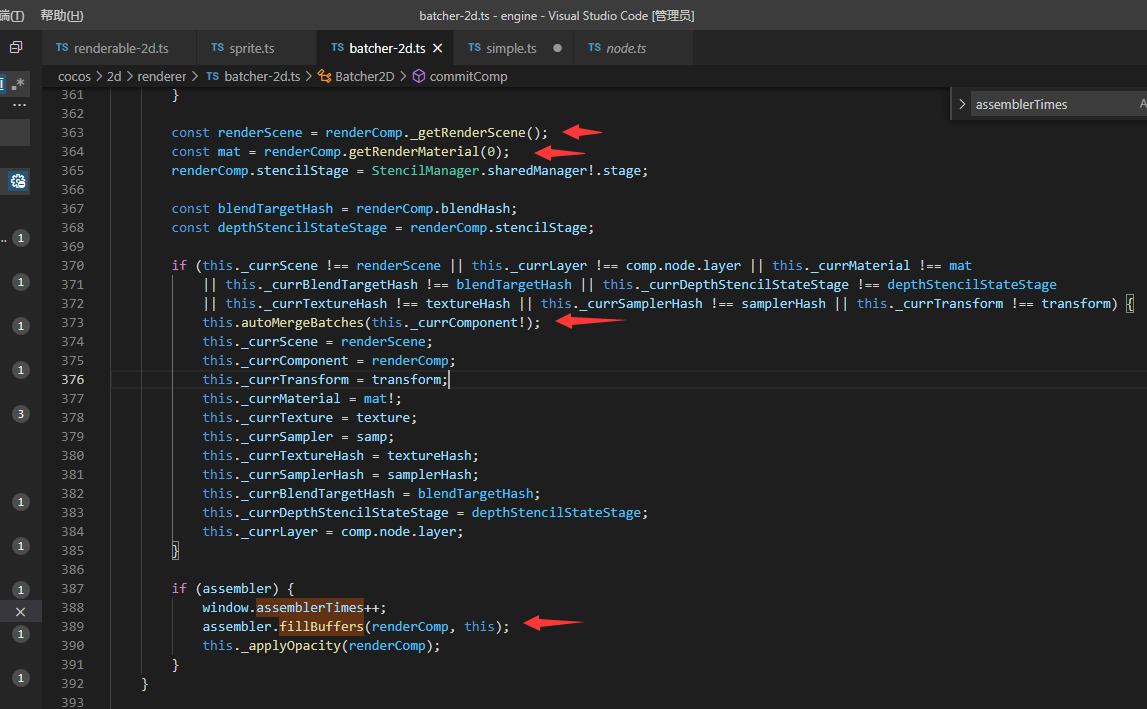
Task: Click the blue gear icon in the left panel
Action: (x=18, y=181)
